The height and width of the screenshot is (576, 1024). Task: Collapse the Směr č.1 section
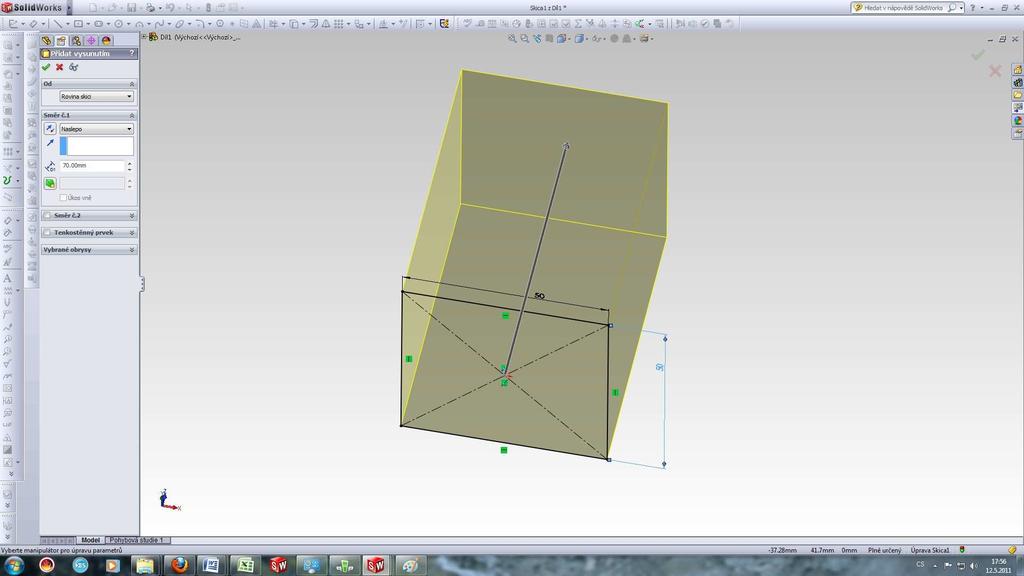(131, 115)
